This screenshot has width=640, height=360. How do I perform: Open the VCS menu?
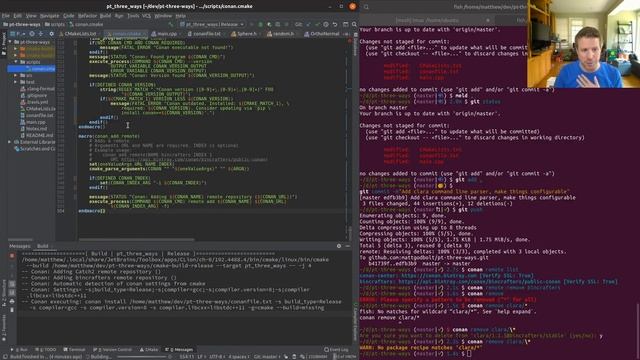tap(147, 16)
